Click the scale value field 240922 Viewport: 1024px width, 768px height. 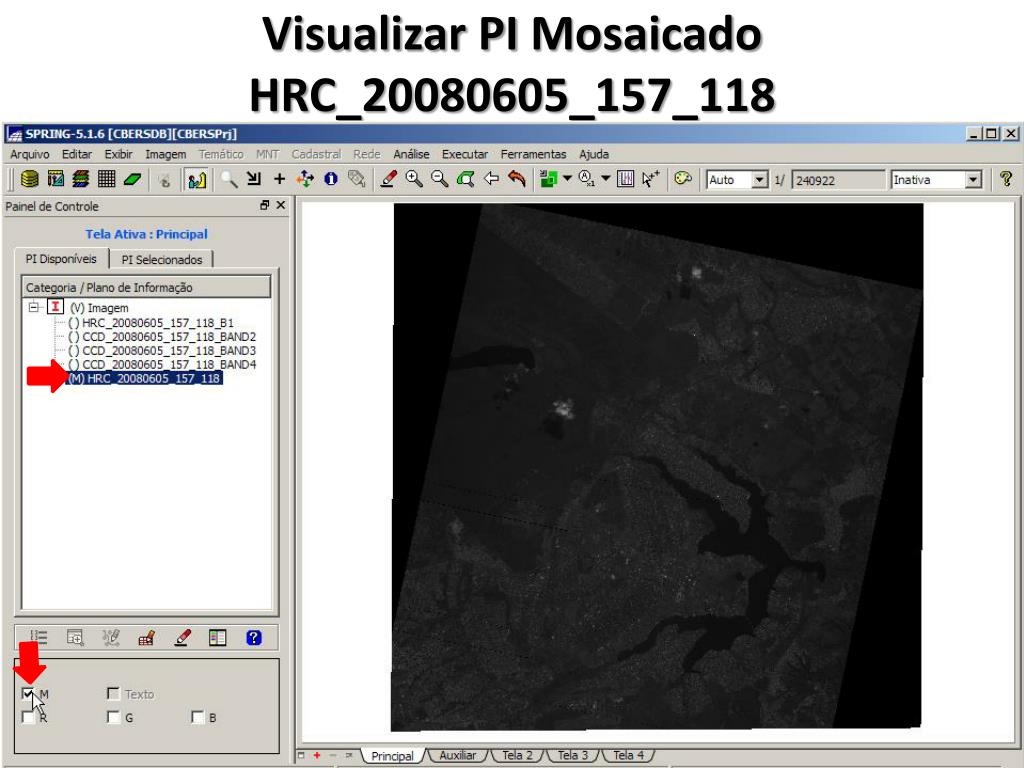pos(837,180)
